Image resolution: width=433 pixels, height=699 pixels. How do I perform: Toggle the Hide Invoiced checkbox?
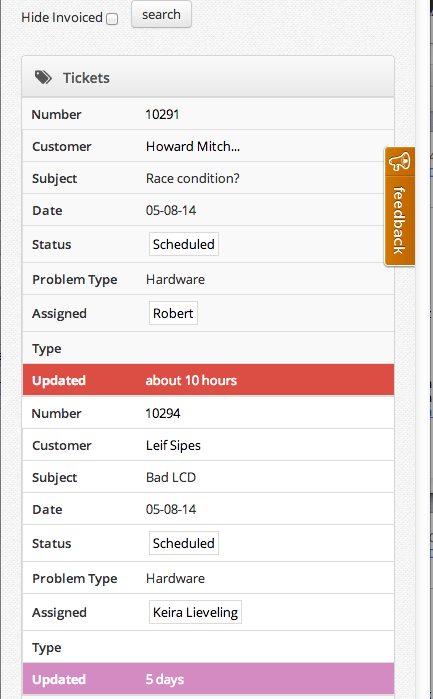point(112,19)
